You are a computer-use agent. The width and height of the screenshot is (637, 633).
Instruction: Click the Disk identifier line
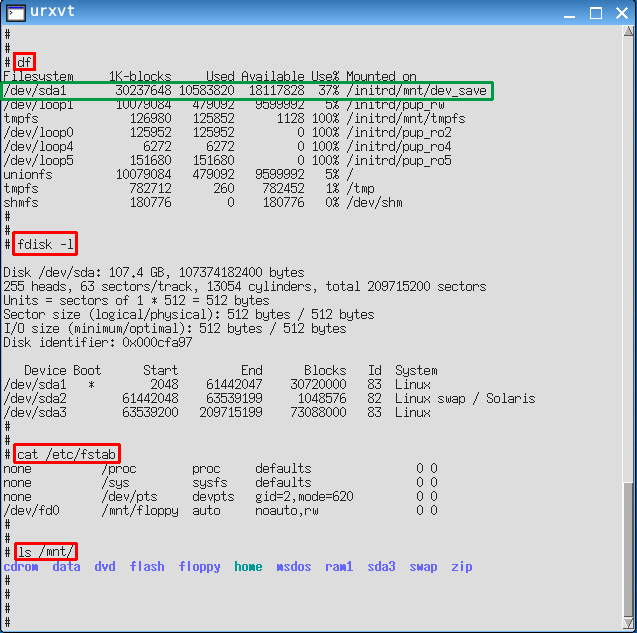(x=98, y=342)
